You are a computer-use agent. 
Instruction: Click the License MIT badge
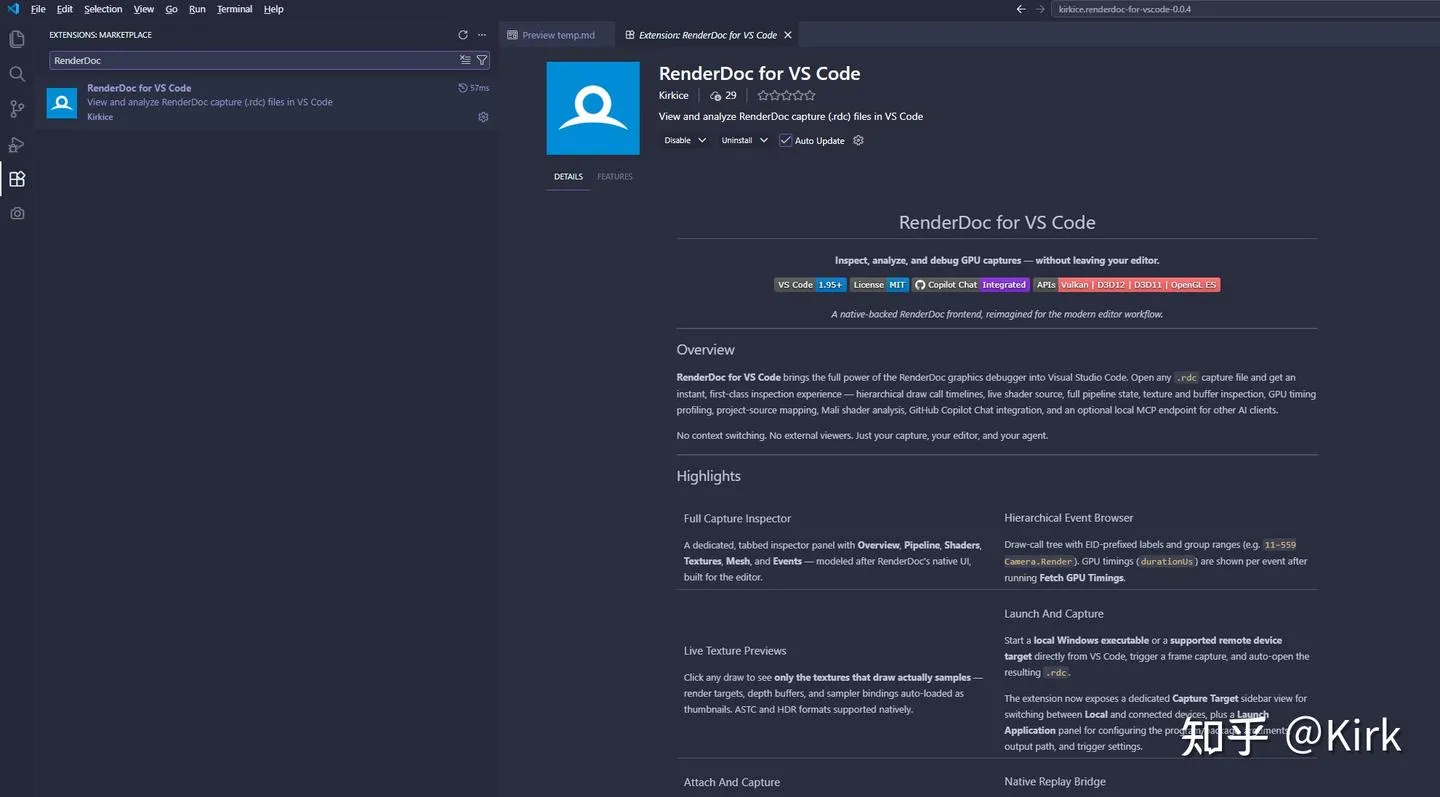tap(880, 285)
